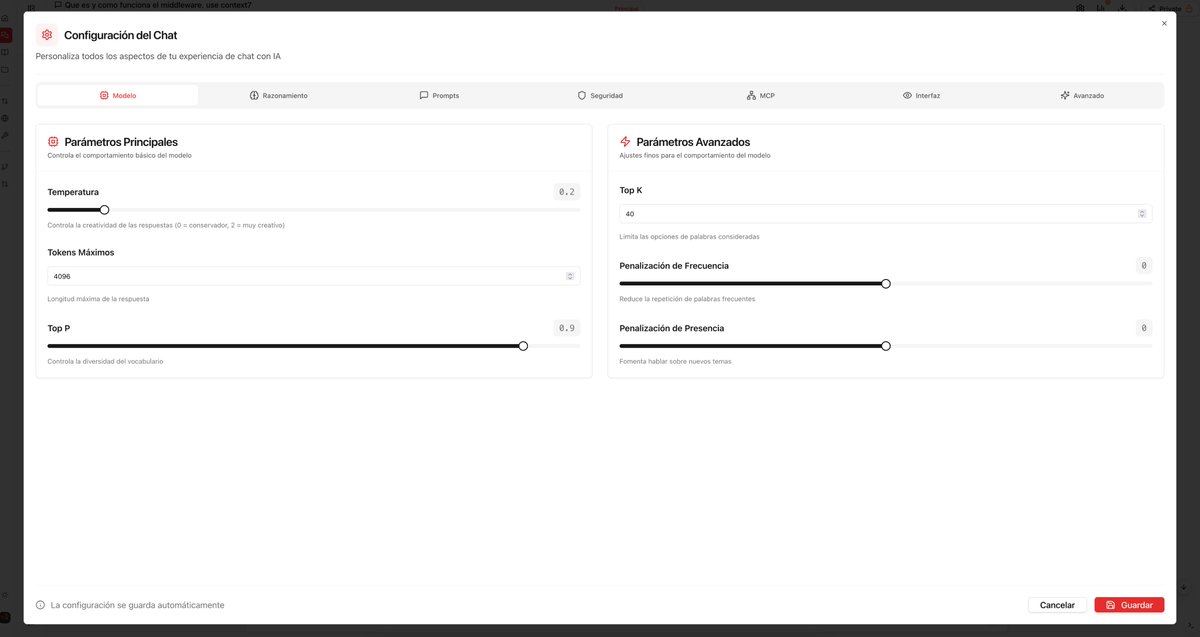This screenshot has width=1200, height=637.
Task: Focus the Top K input field
Action: (886, 214)
